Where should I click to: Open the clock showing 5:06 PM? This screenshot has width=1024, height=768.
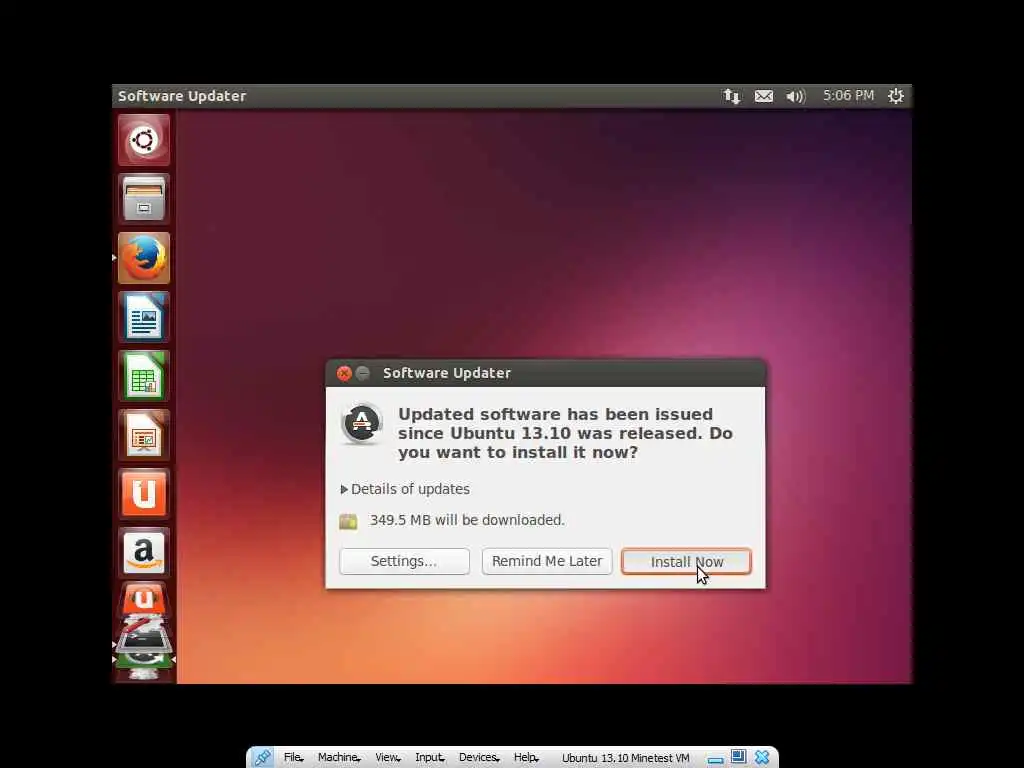(x=848, y=95)
